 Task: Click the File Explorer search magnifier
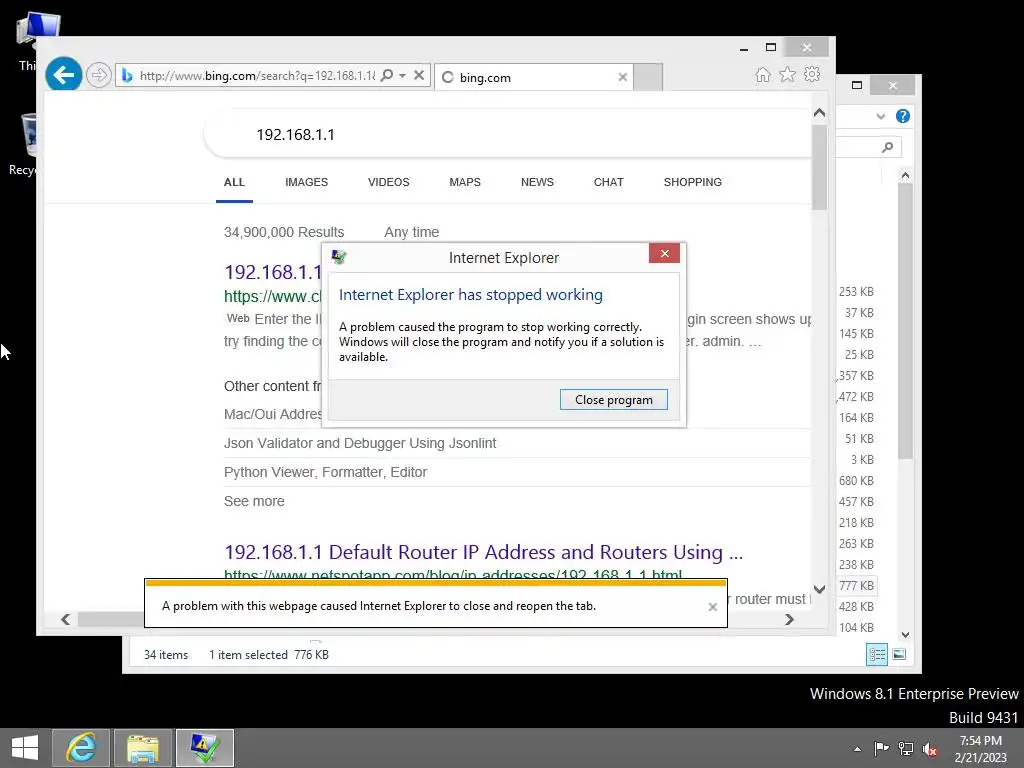(887, 147)
